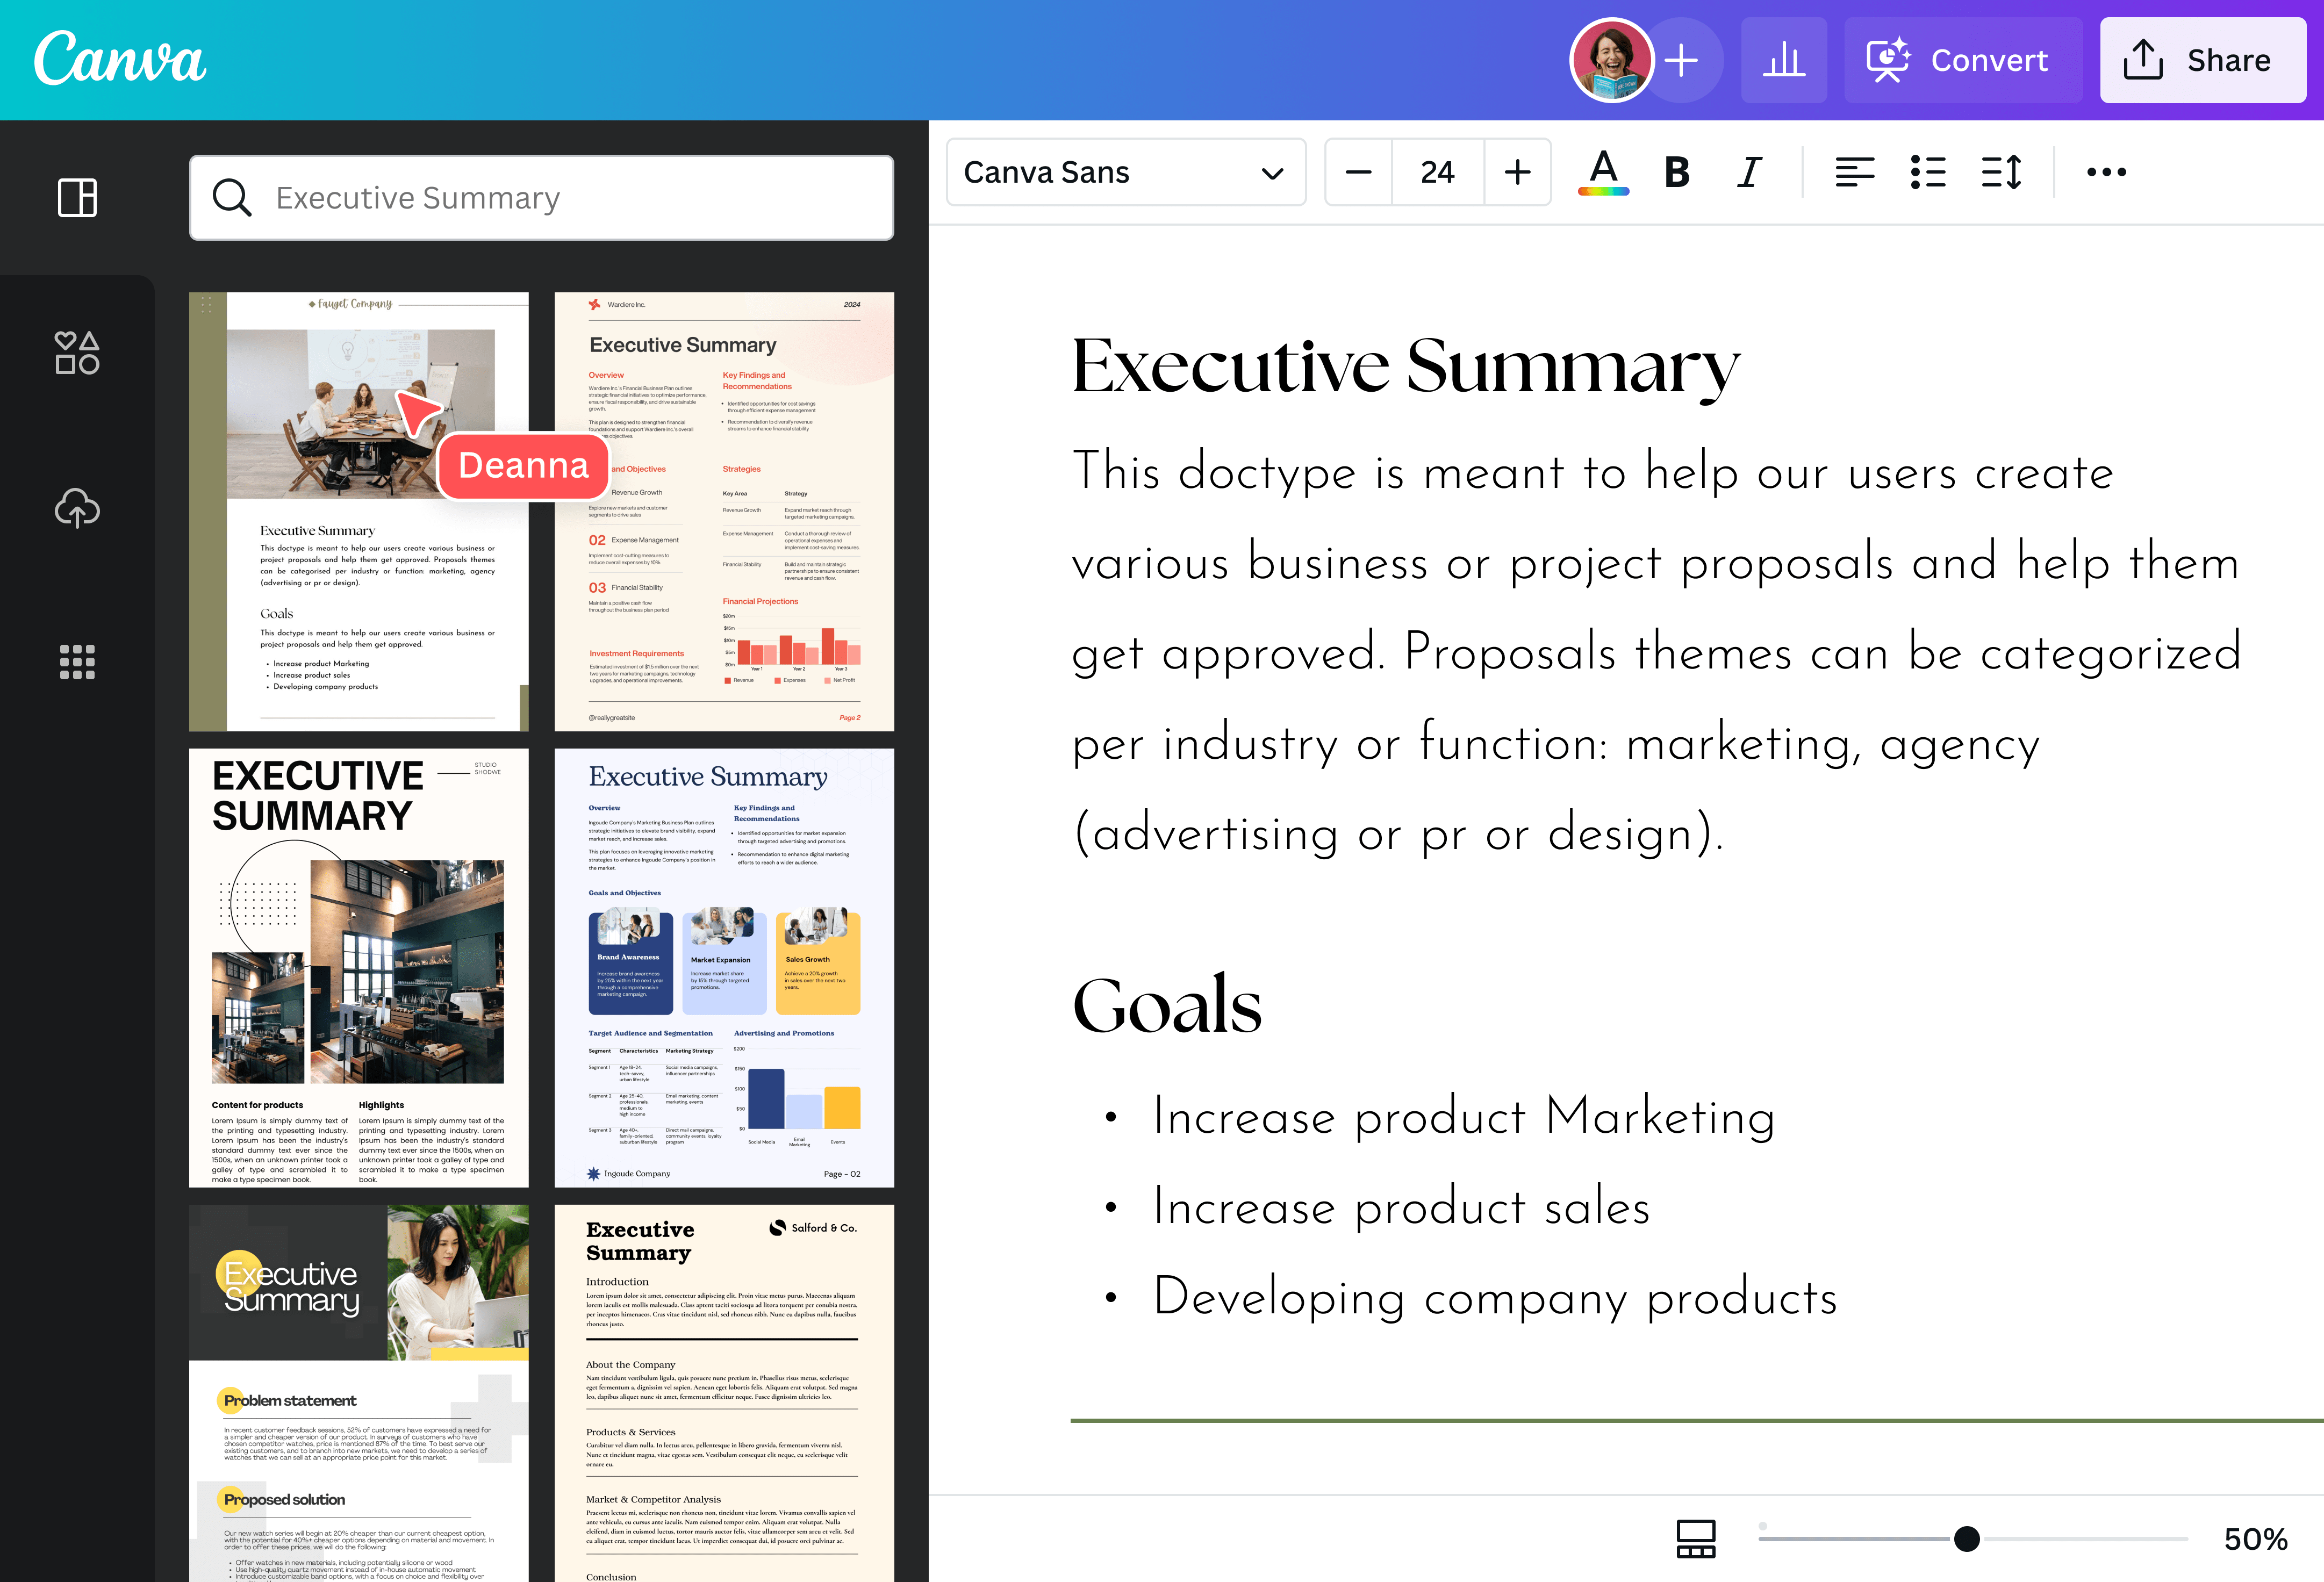Screen dimensions: 2324x1582
Task: Click the Uploads cloud icon
Action: coord(77,508)
